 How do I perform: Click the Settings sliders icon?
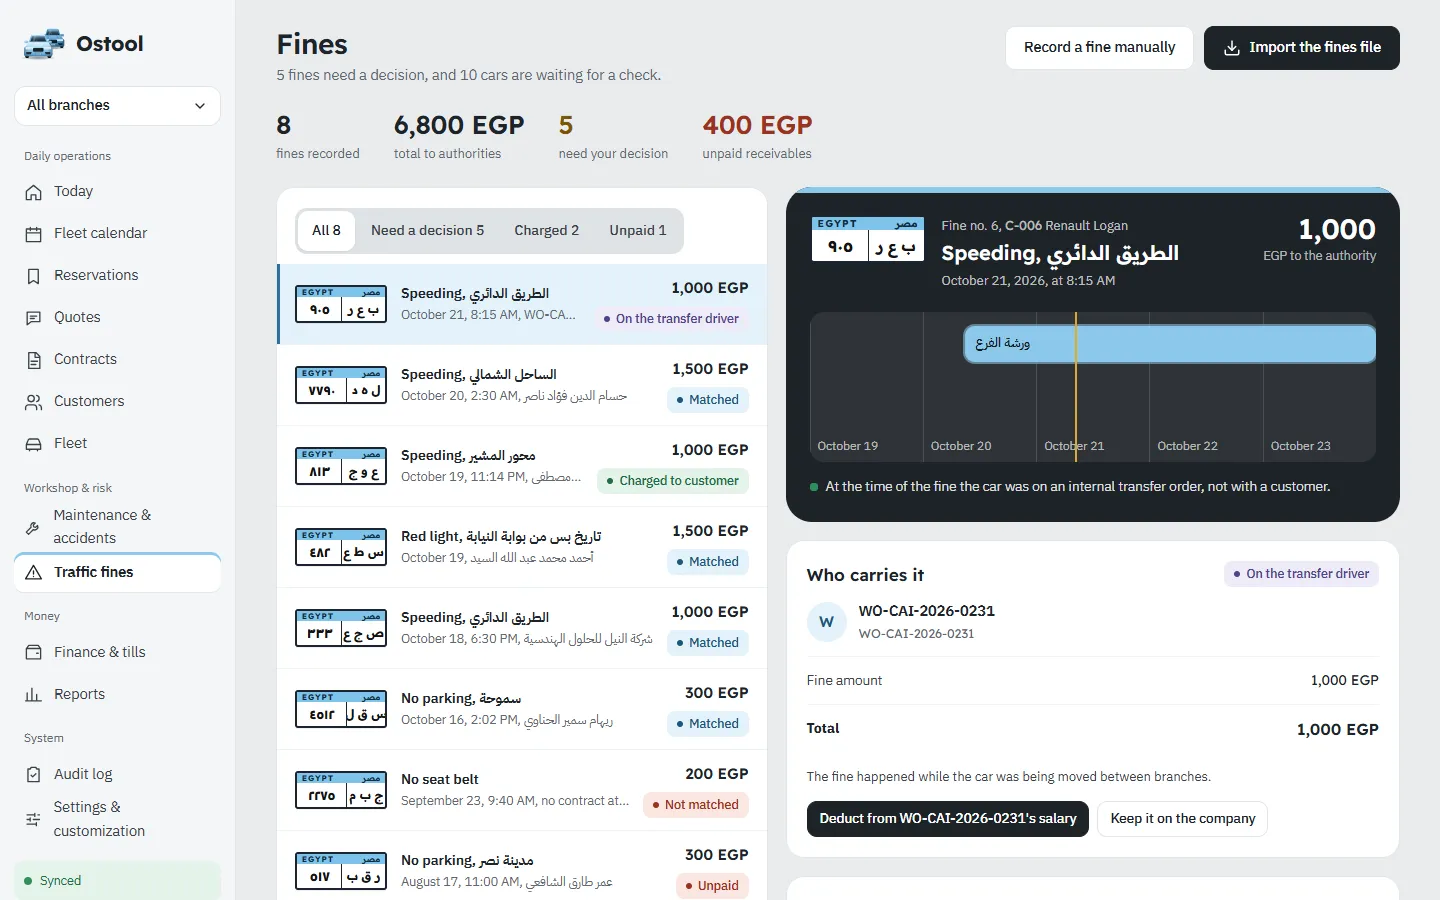[x=33, y=819]
